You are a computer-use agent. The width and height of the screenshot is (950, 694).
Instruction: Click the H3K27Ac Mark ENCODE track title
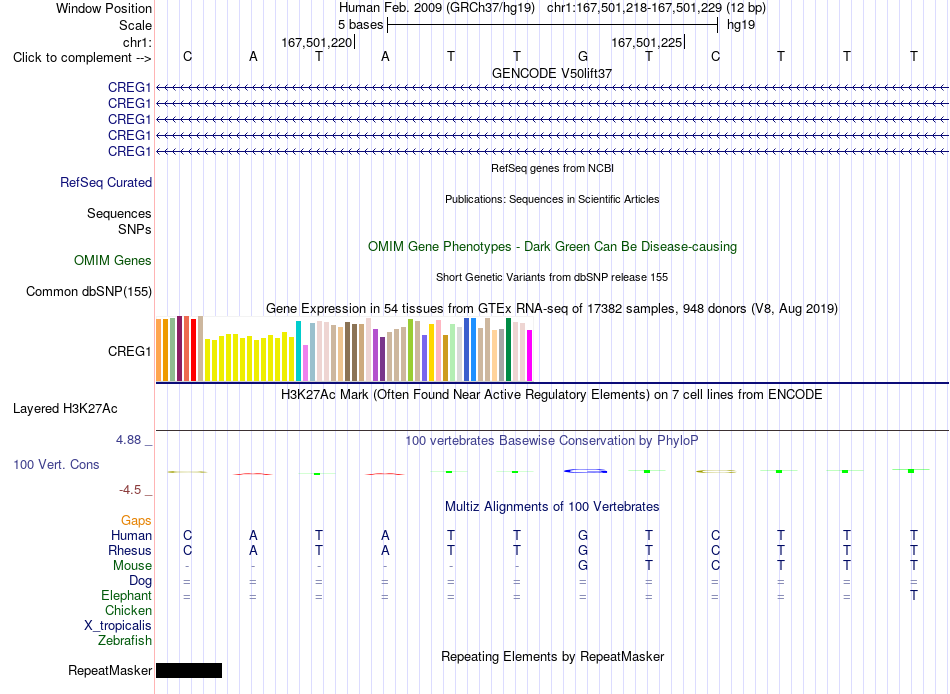coord(552,395)
